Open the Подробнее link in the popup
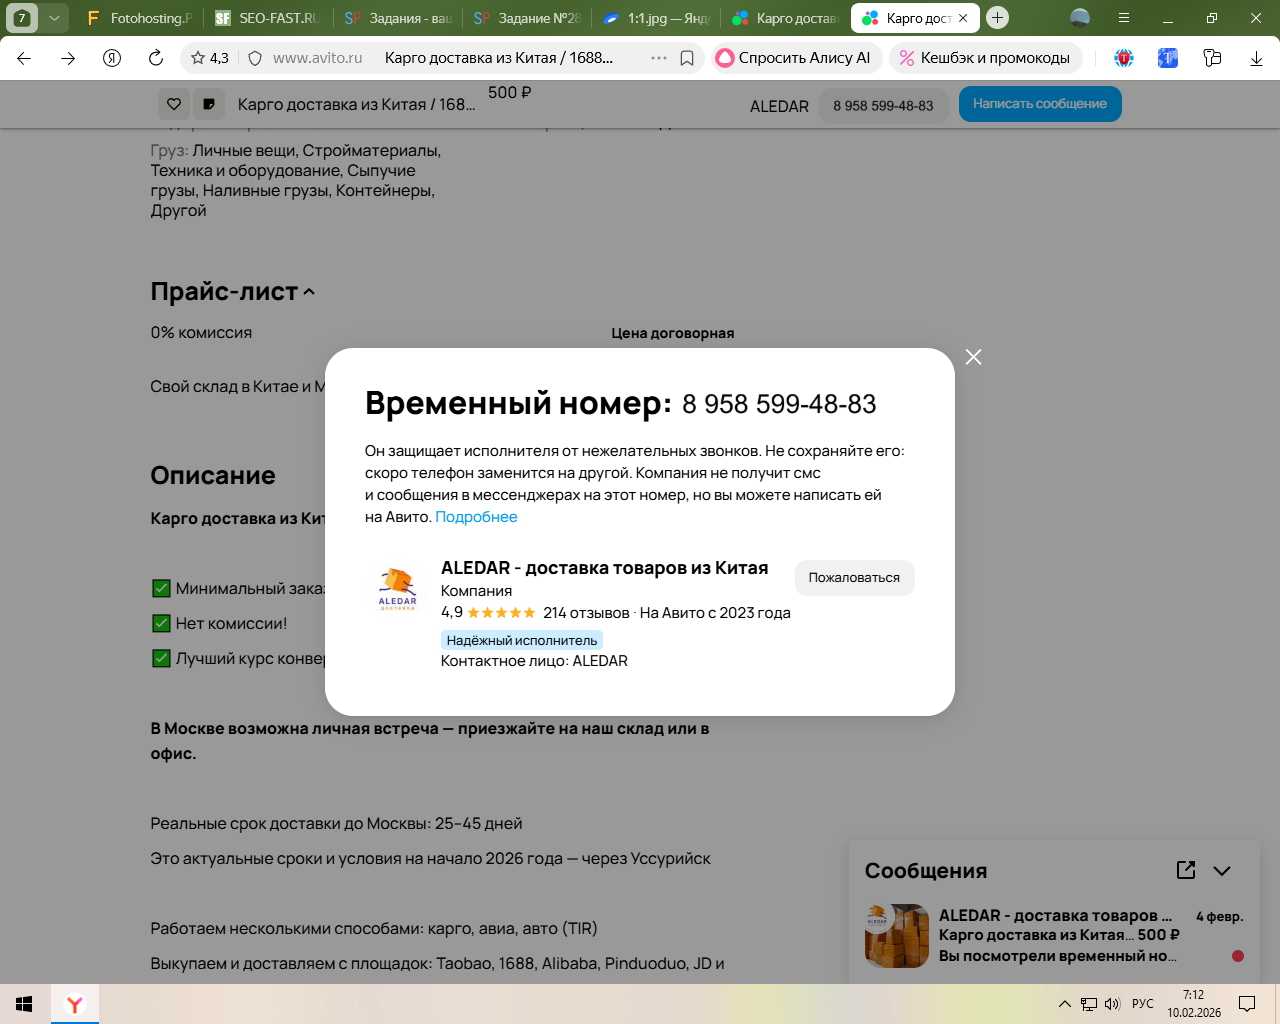 pyautogui.click(x=476, y=517)
